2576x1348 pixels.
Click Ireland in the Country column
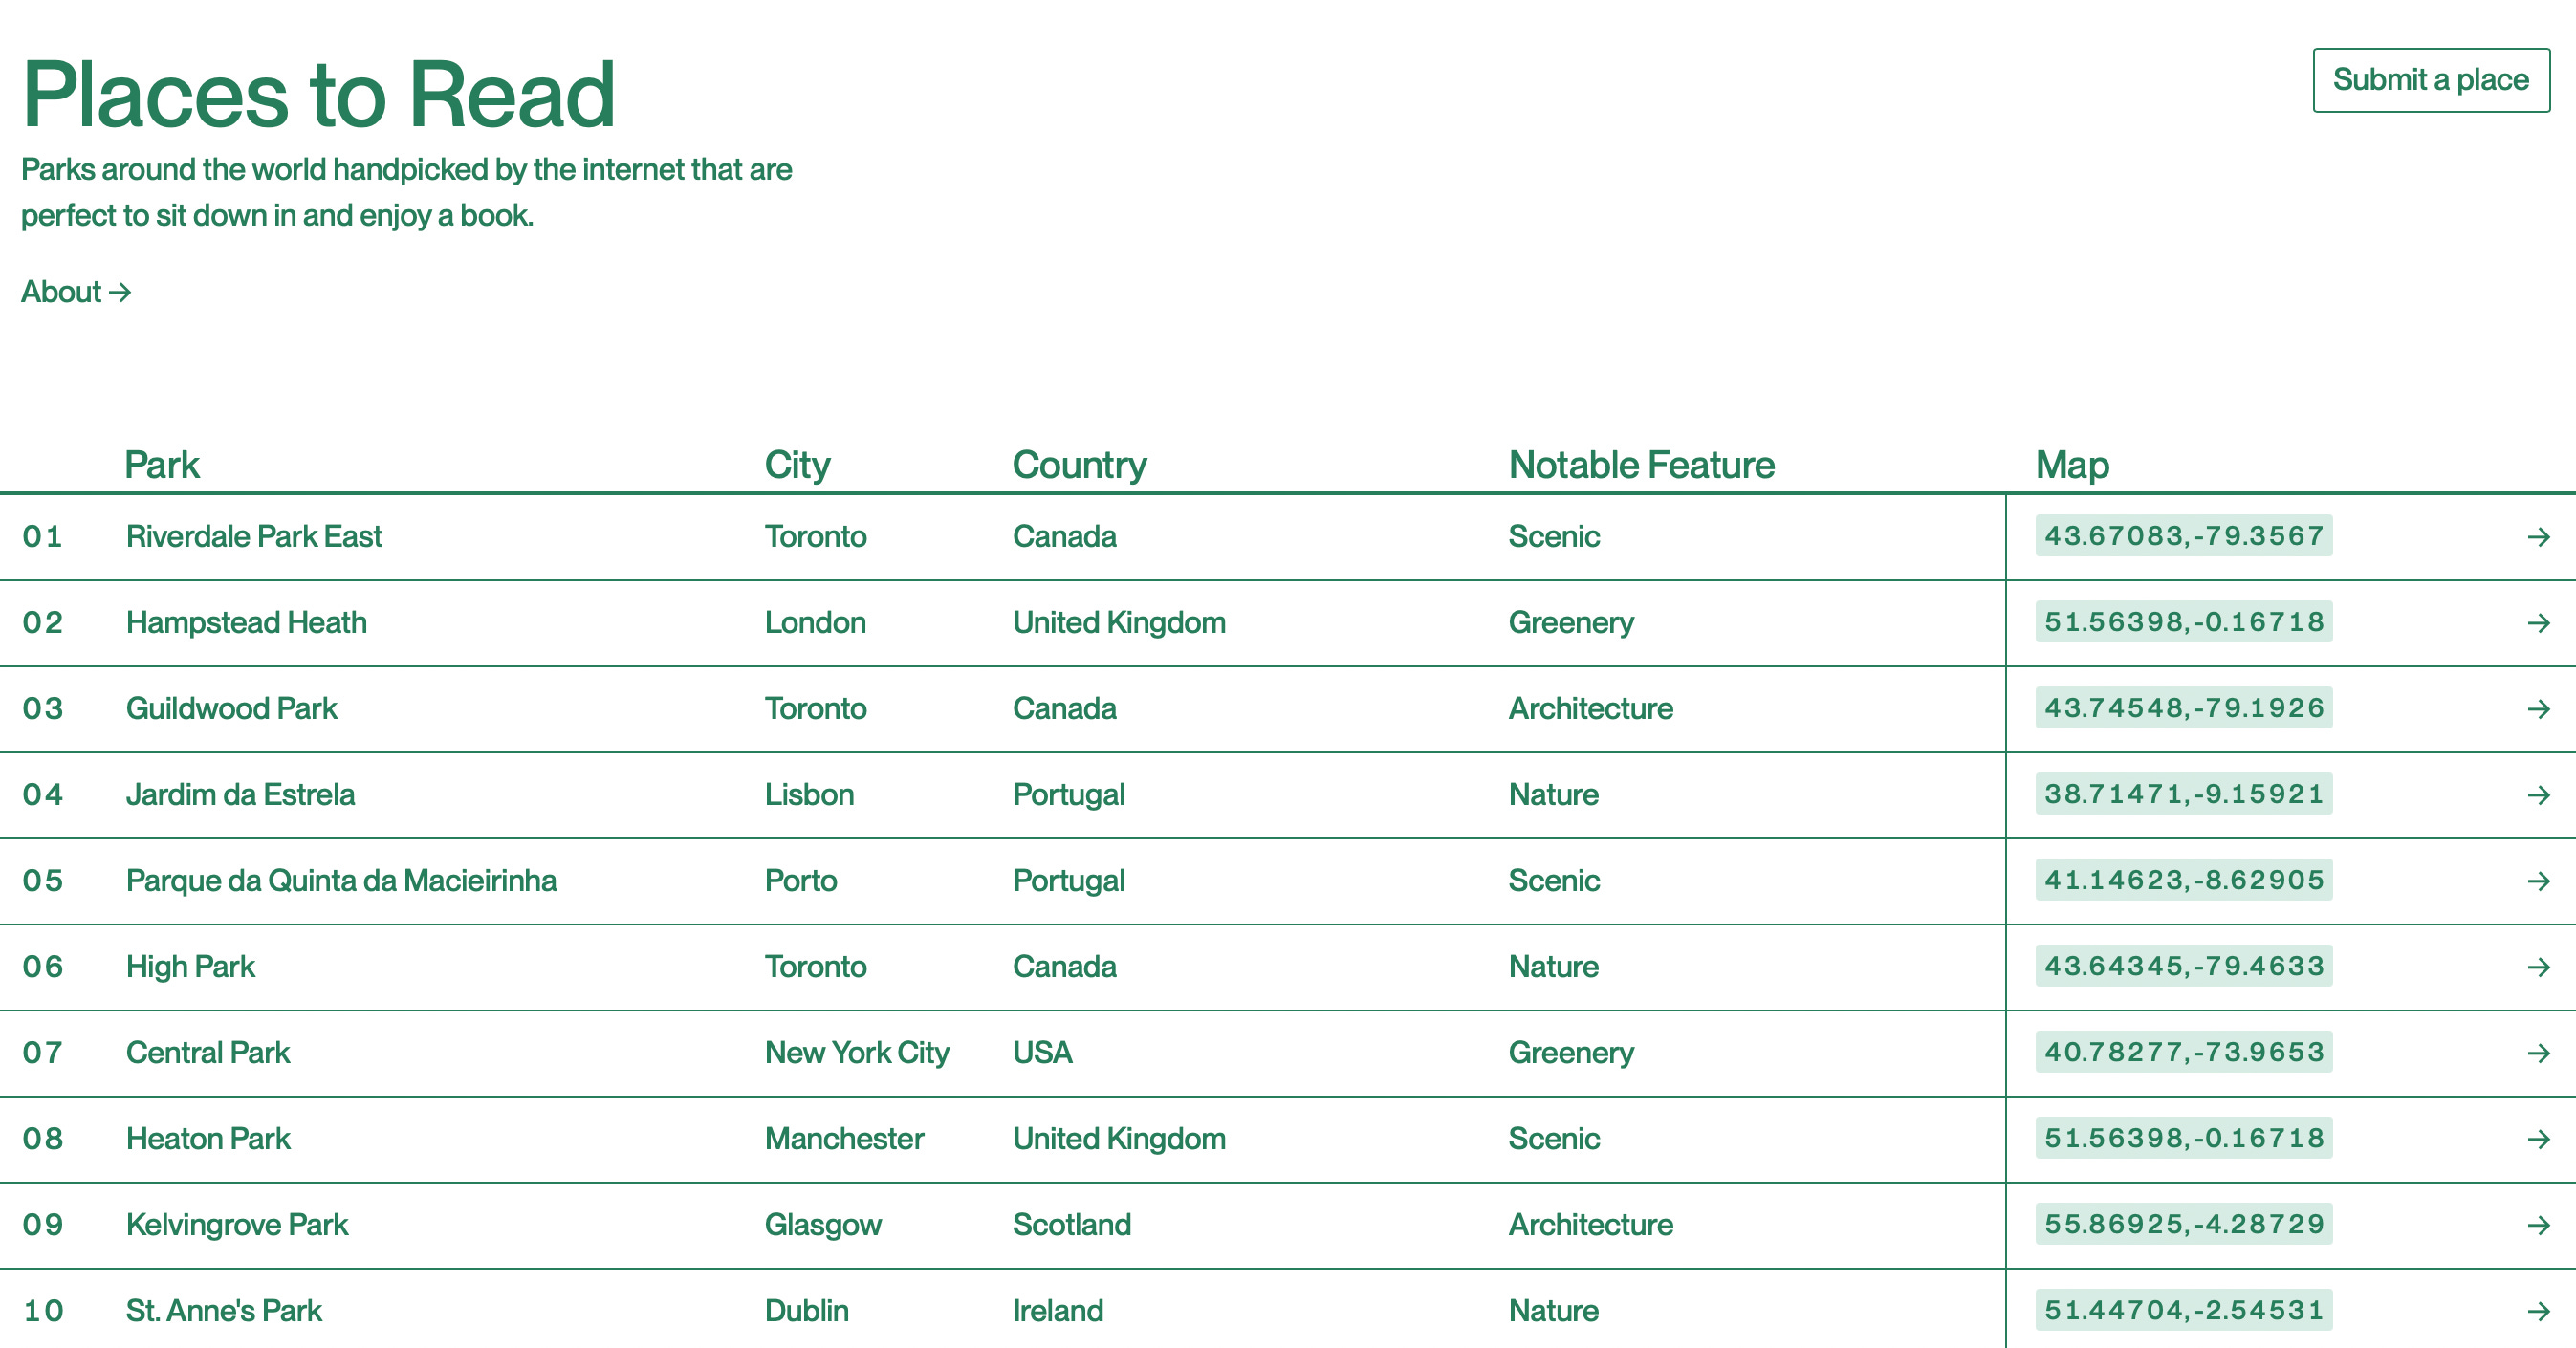(1058, 1311)
